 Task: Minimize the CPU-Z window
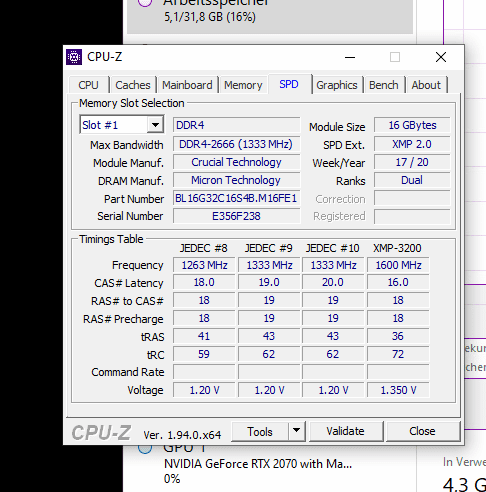pos(350,57)
